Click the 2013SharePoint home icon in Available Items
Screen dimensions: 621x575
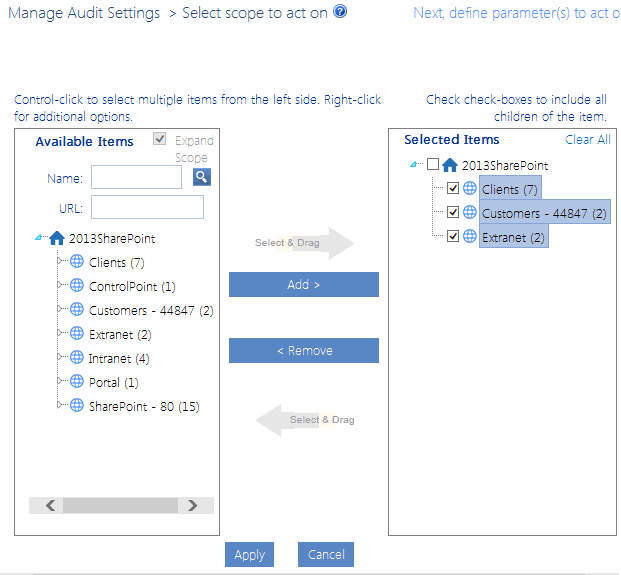coord(57,239)
